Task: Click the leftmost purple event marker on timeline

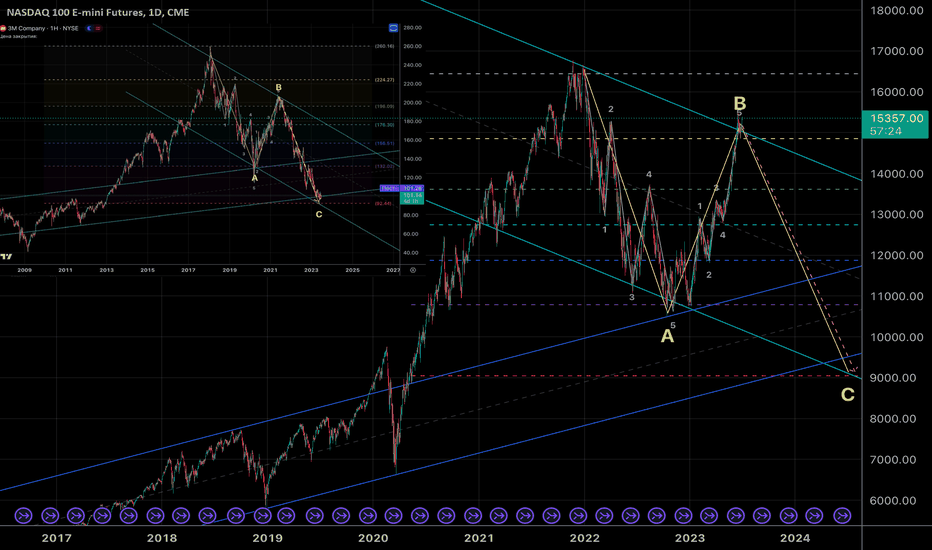Action: click(23, 516)
